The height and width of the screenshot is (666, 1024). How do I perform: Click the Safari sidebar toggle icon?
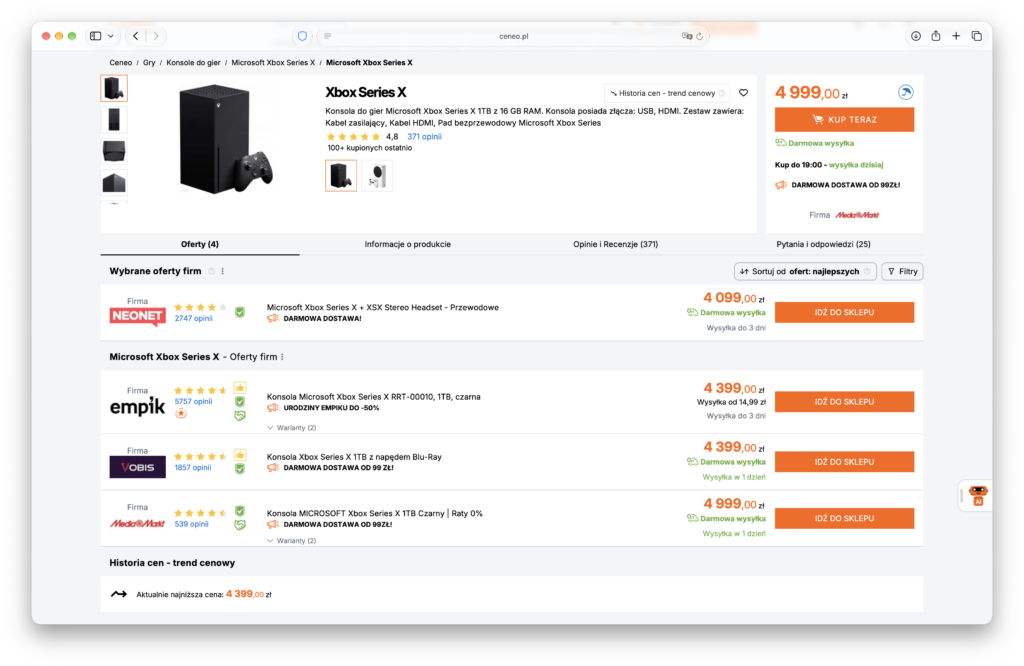point(95,36)
